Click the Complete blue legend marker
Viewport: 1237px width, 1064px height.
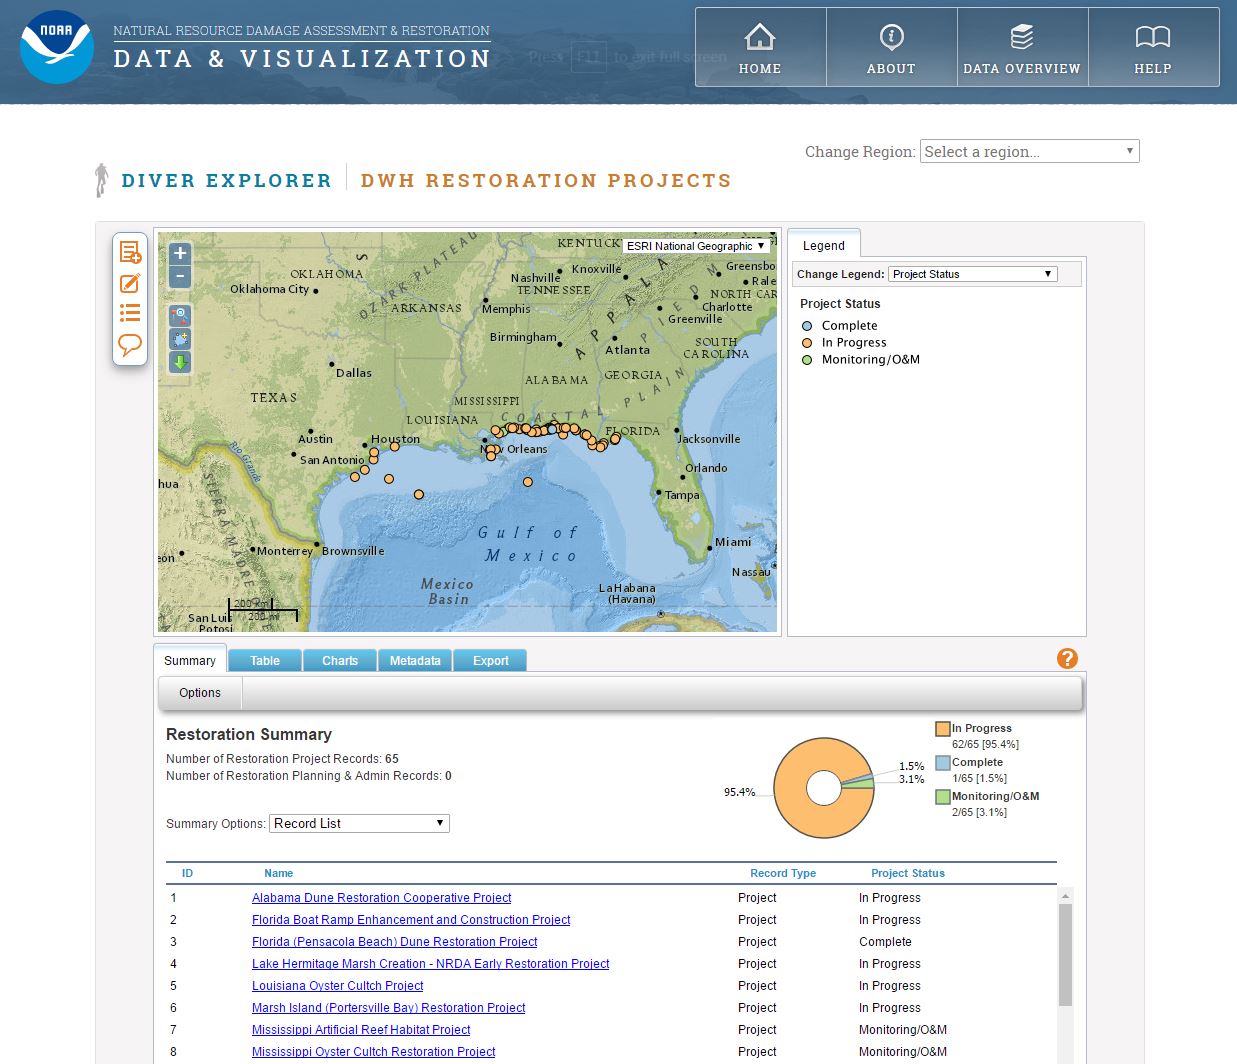point(807,326)
